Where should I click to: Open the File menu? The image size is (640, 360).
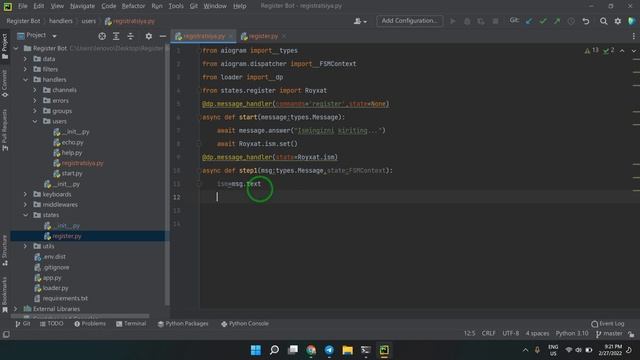click(22, 6)
